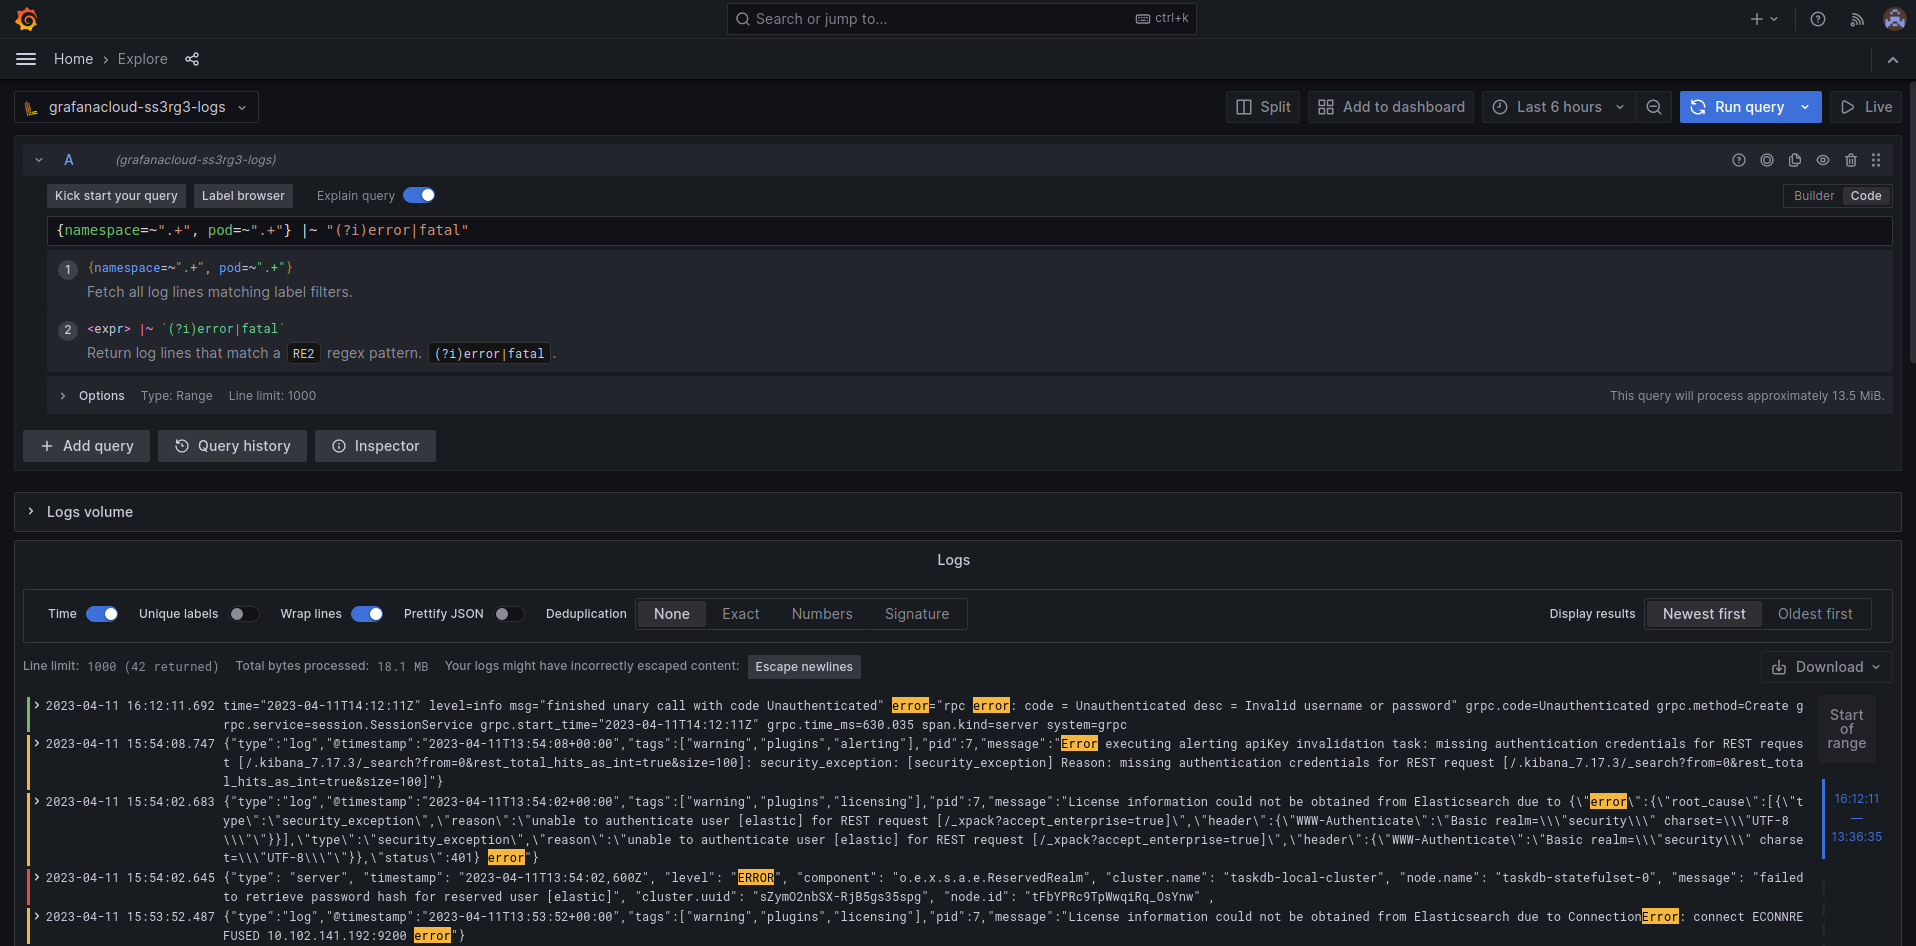Open the Last 6 hours time picker
This screenshot has height=946, width=1916.
tap(1559, 107)
